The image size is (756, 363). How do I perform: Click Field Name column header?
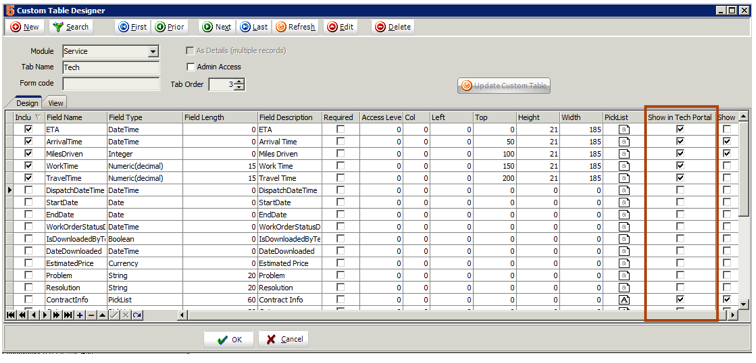pyautogui.click(x=76, y=117)
